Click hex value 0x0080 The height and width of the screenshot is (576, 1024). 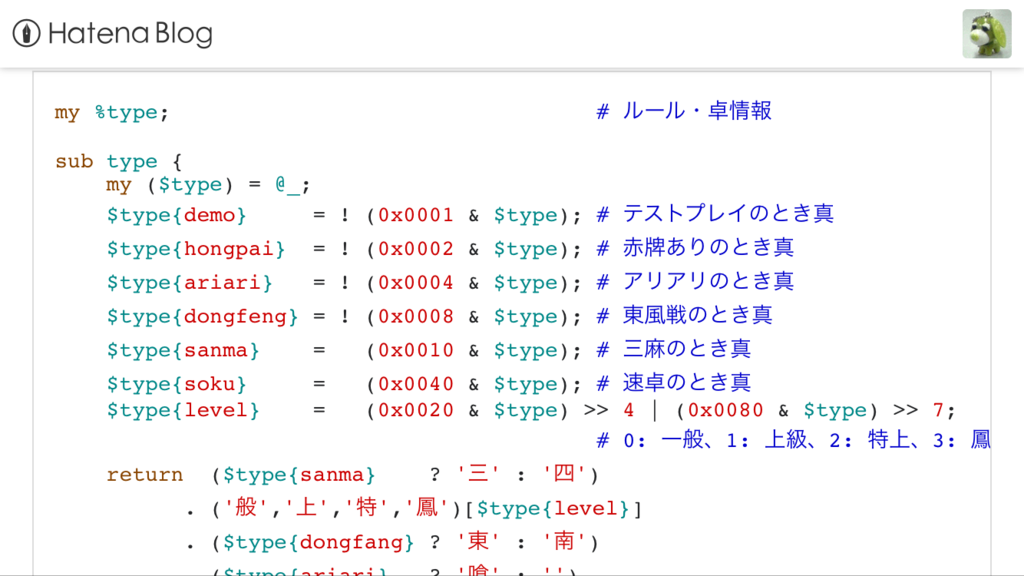click(x=725, y=411)
